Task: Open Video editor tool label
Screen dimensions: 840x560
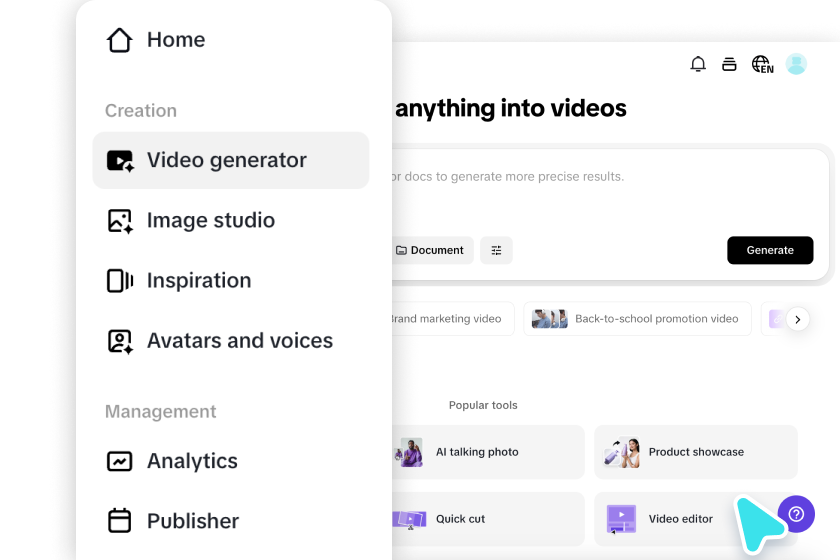Action: pyautogui.click(x=680, y=519)
